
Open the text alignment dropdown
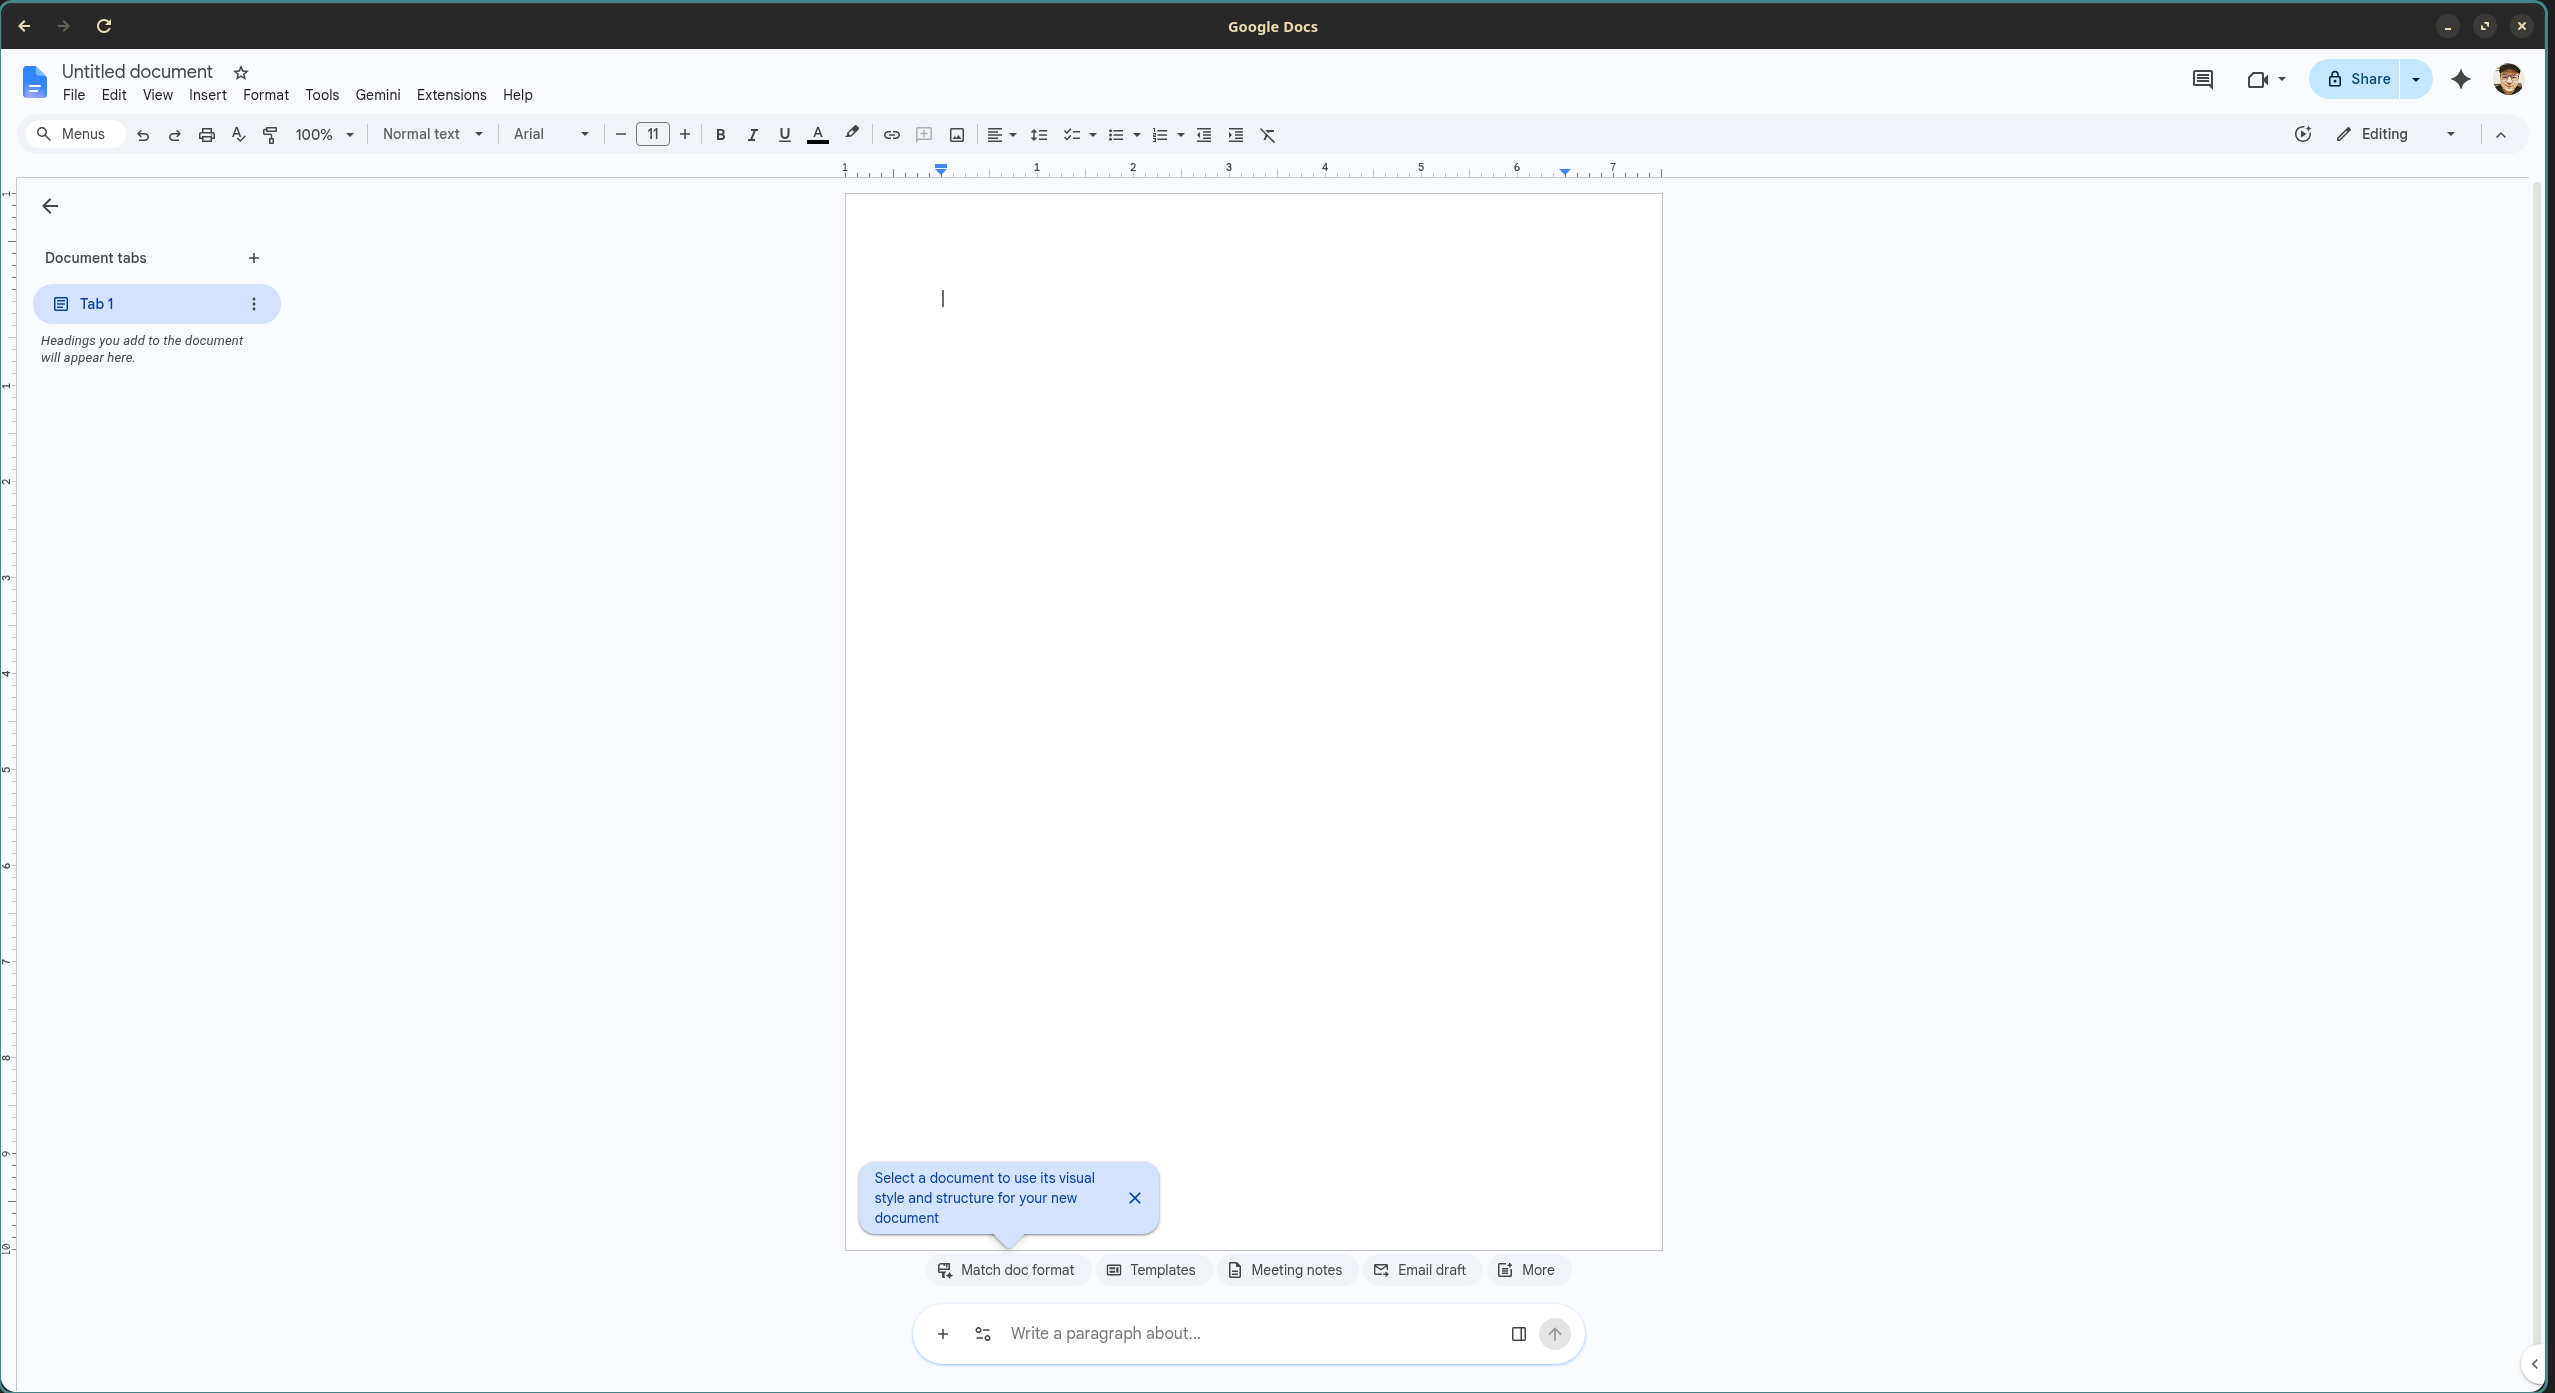point(1001,135)
